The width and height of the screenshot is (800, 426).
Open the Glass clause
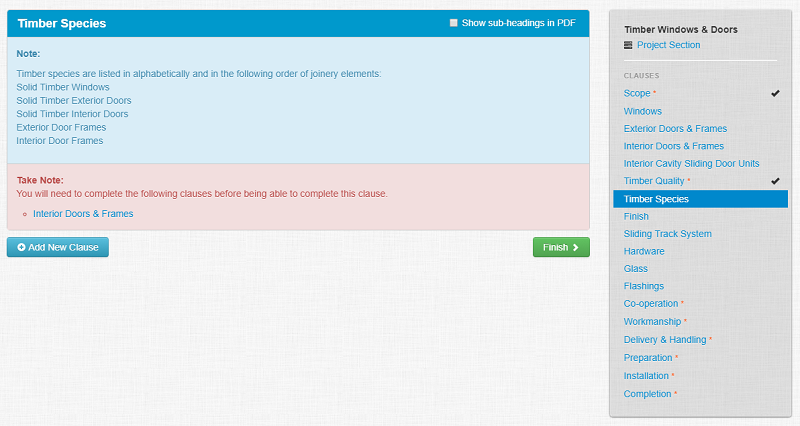pyautogui.click(x=636, y=269)
